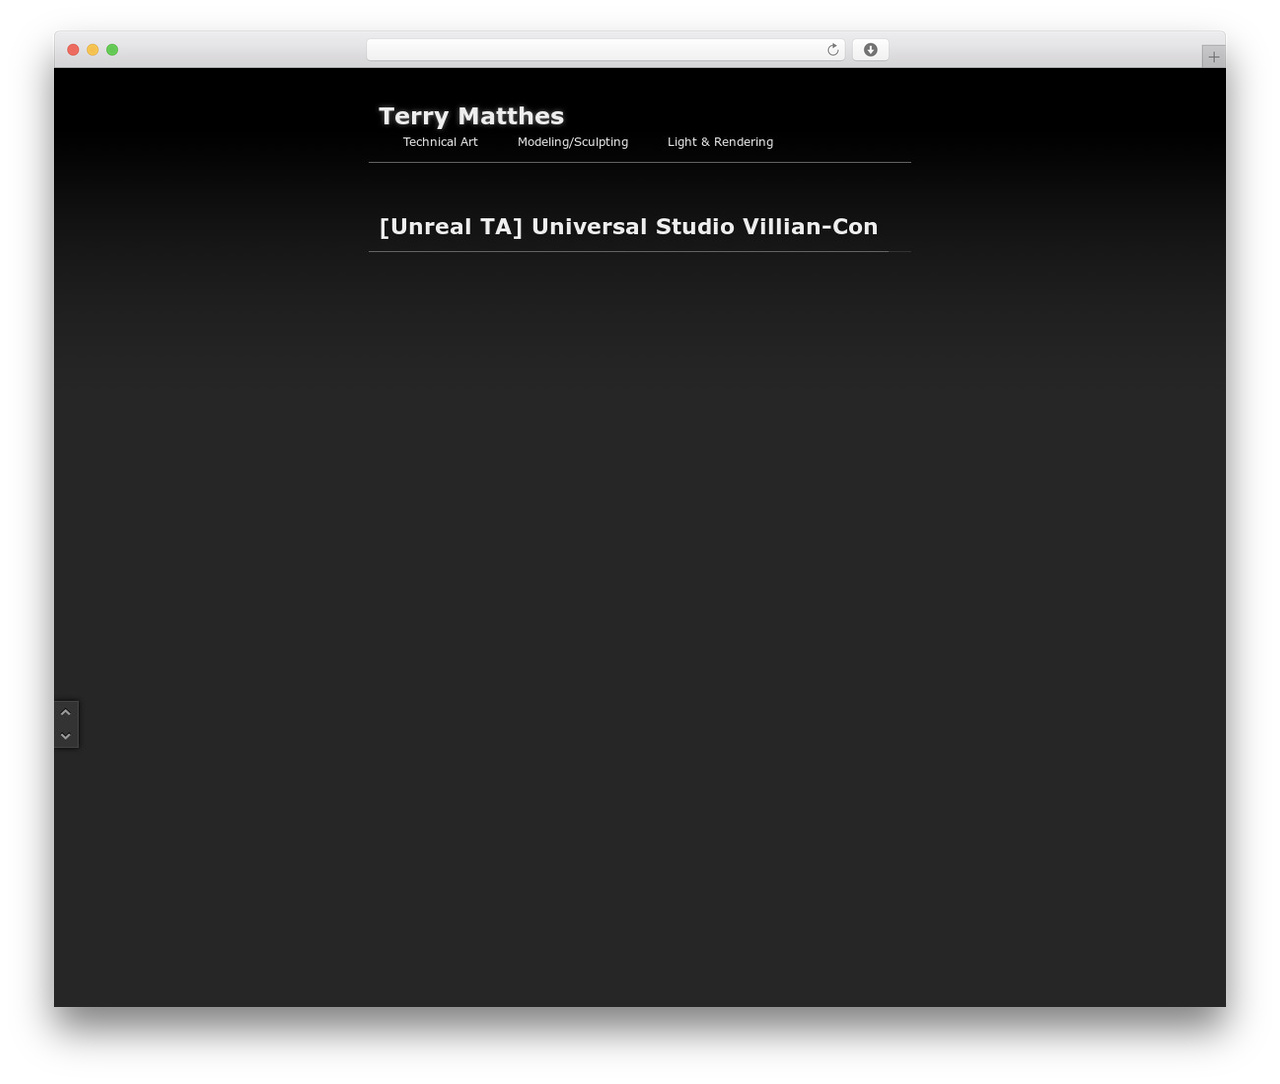The height and width of the screenshot is (1084, 1280).
Task: Maximize the window with the green button
Action: click(x=112, y=50)
